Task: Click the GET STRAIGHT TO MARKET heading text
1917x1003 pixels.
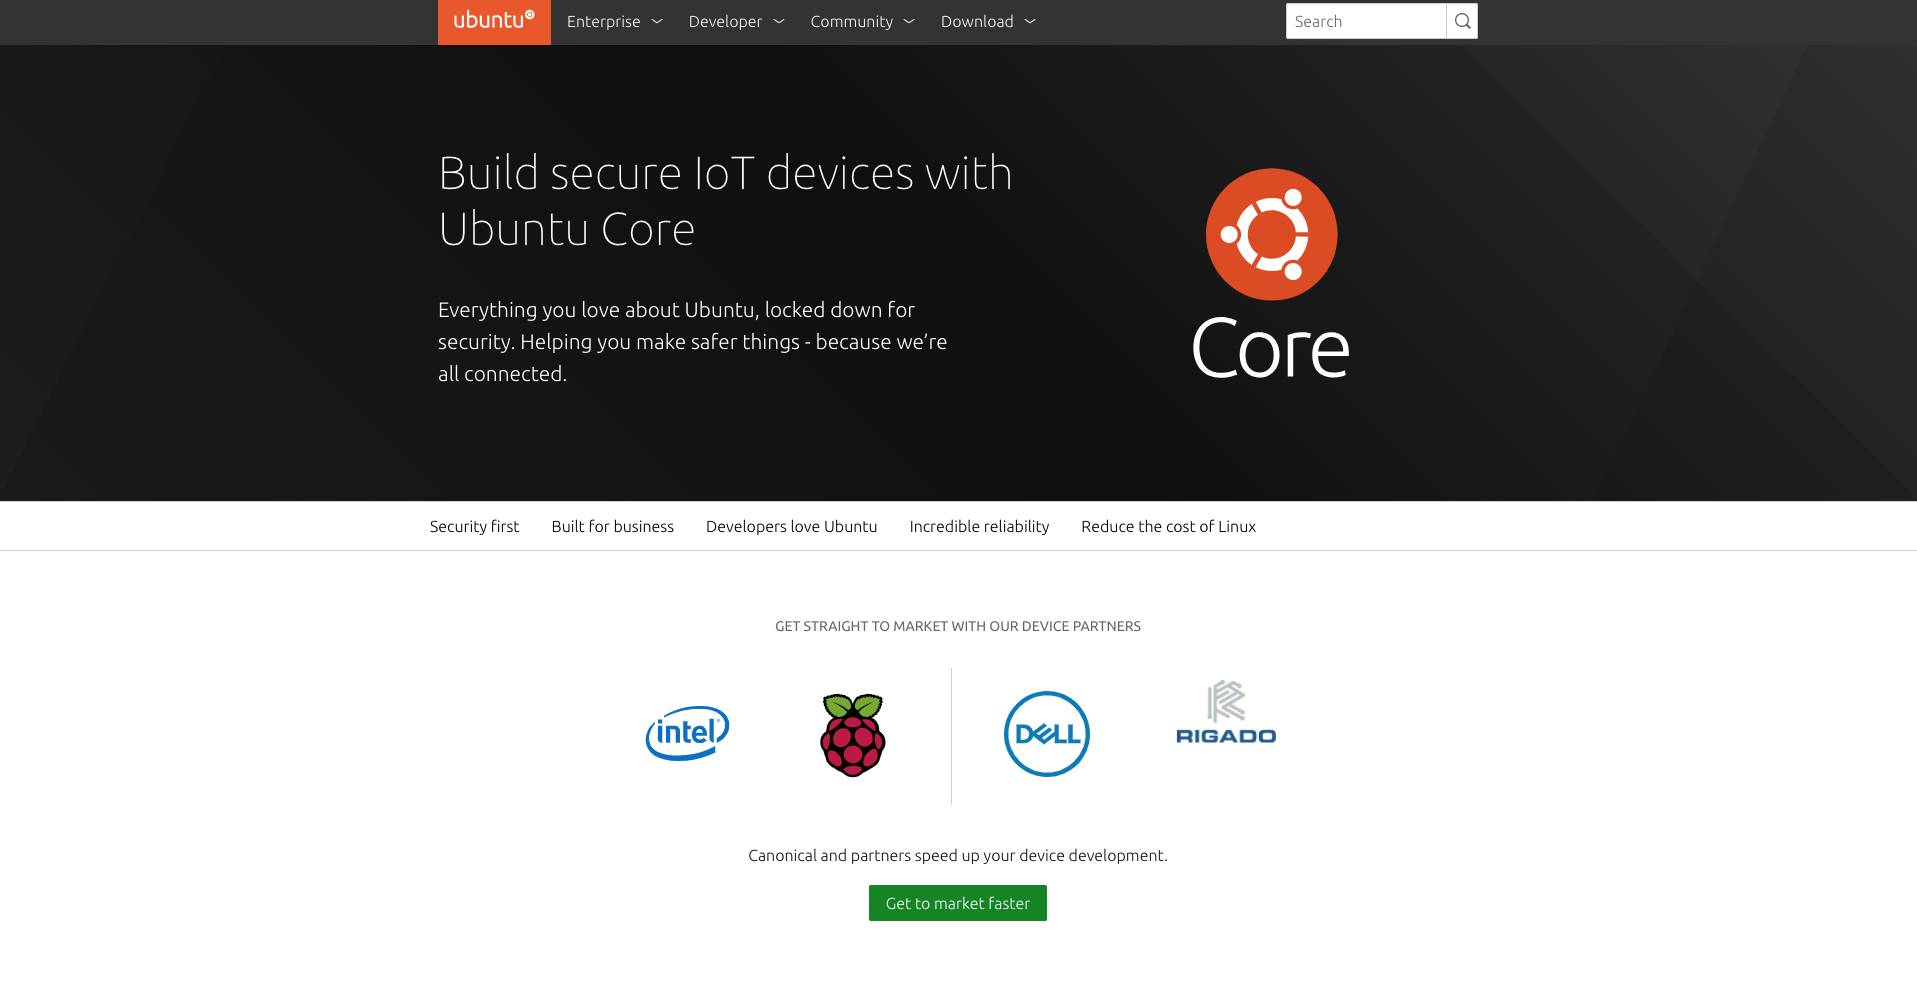Action: click(957, 626)
